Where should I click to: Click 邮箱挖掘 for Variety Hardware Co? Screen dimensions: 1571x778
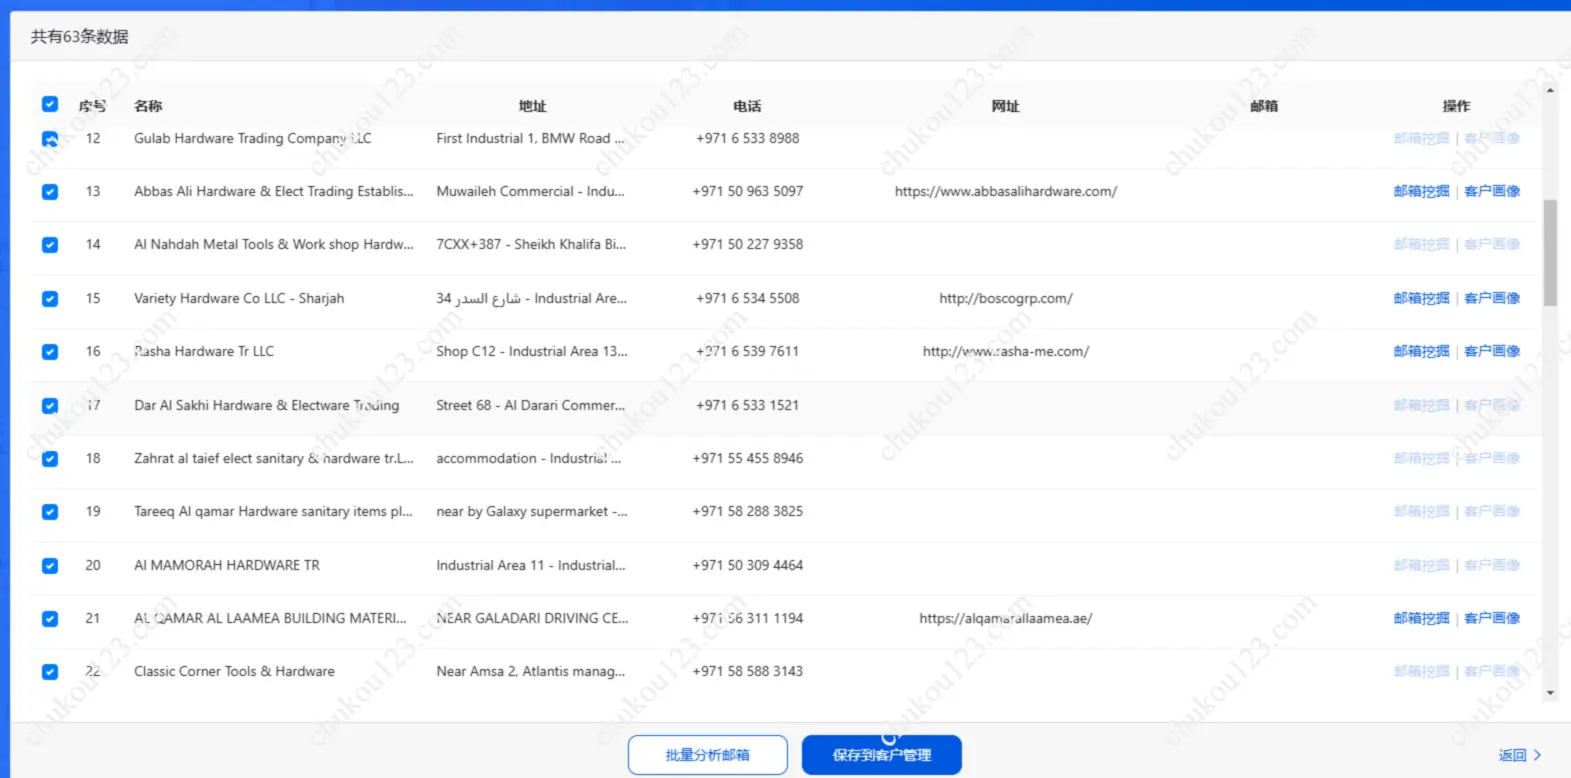tap(1421, 298)
